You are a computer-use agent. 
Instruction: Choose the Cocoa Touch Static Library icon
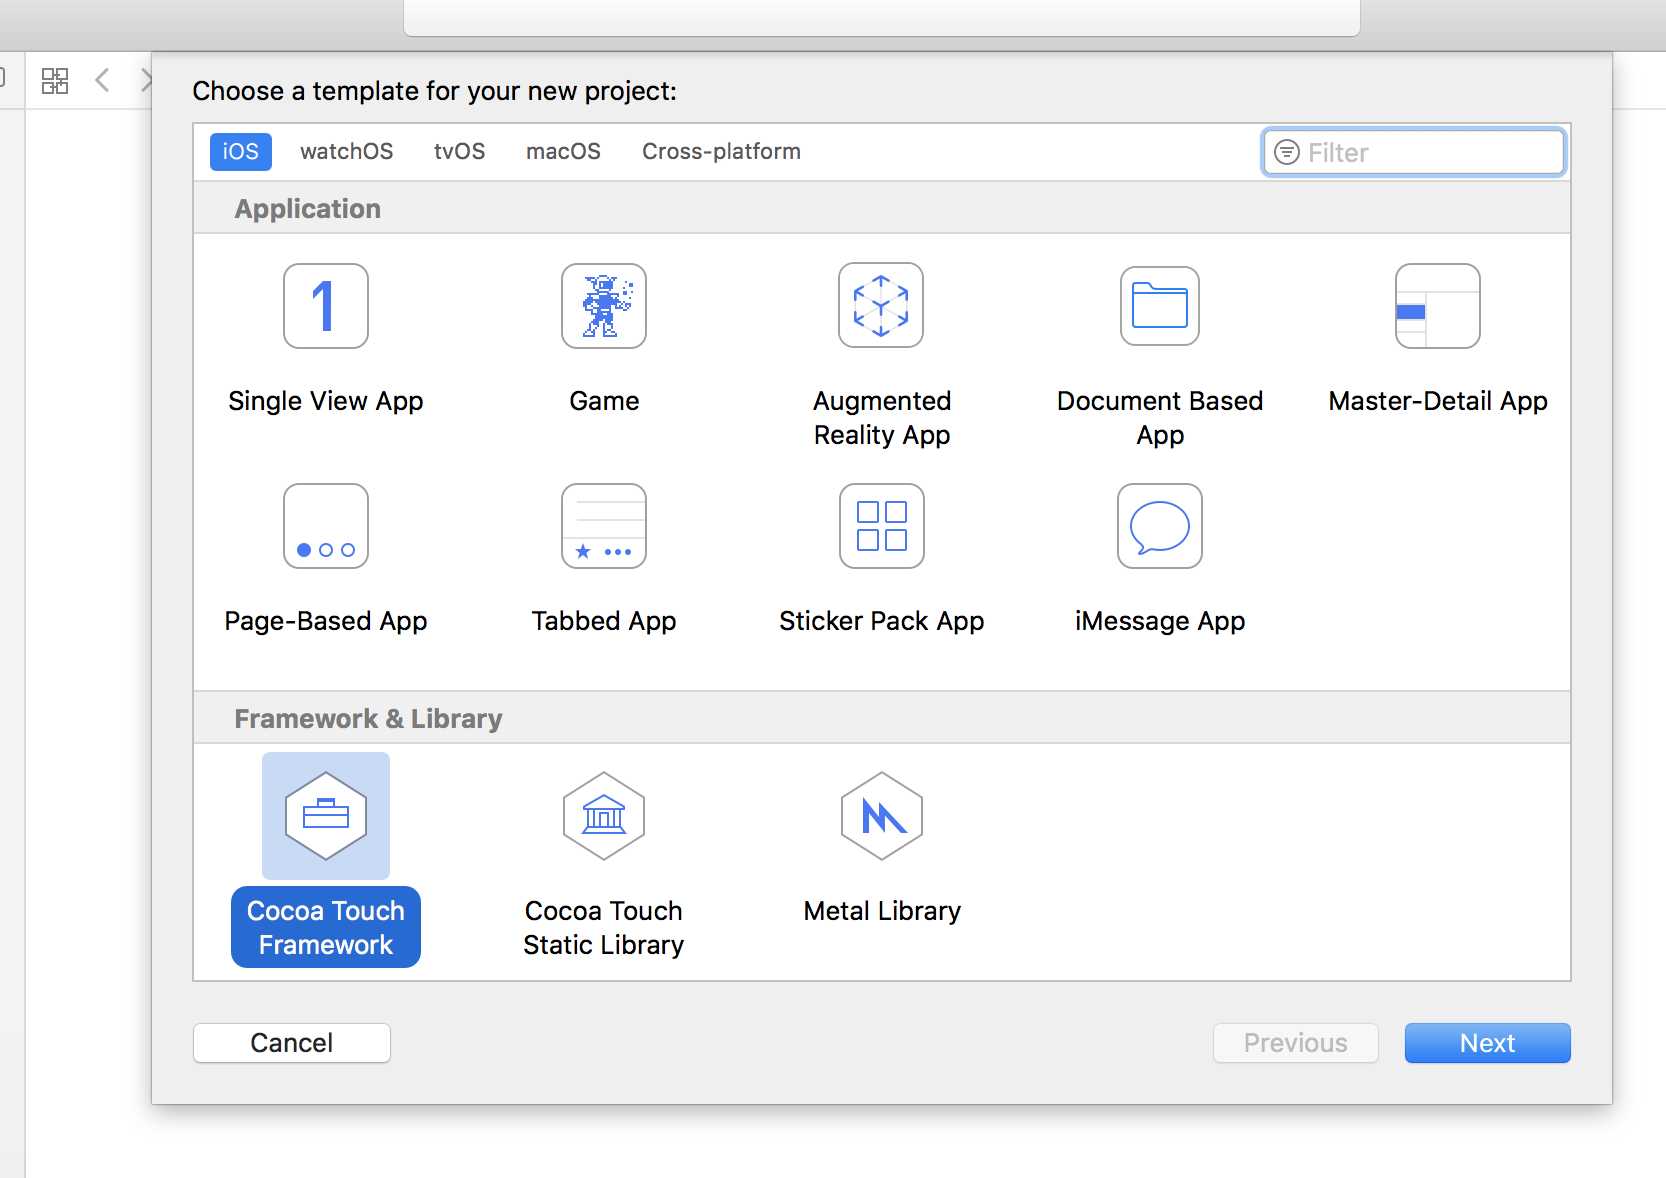pyautogui.click(x=604, y=816)
